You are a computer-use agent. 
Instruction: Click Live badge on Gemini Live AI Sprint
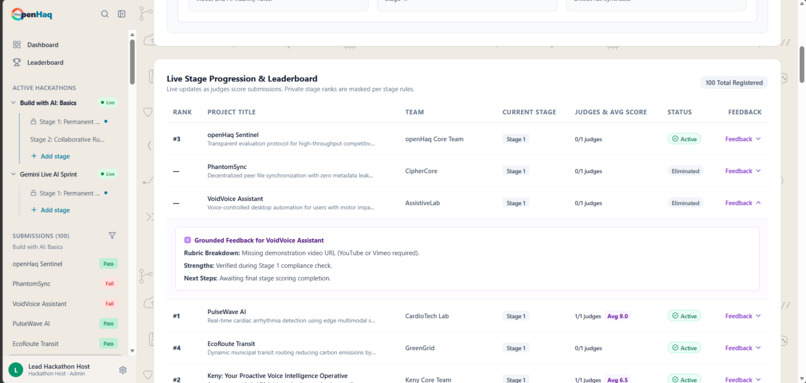(x=108, y=174)
